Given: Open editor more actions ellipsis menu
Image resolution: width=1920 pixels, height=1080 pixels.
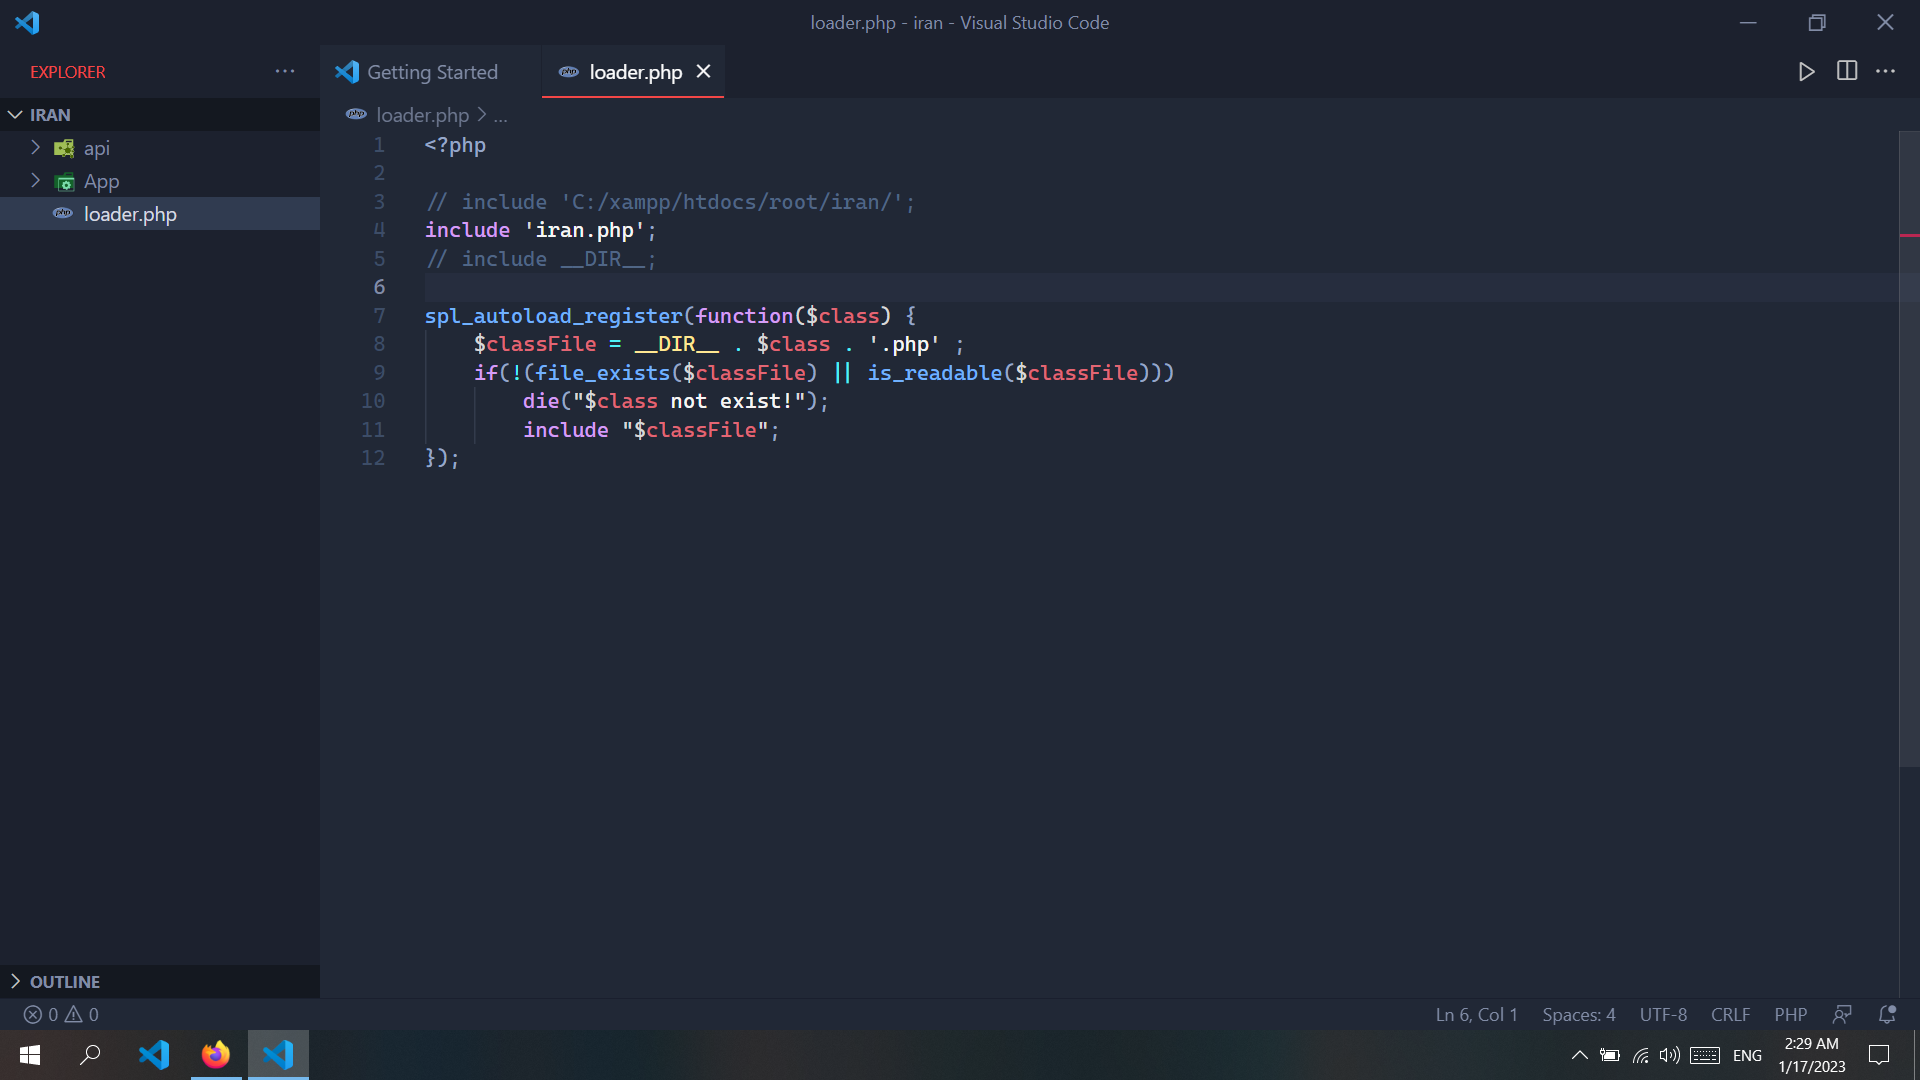Looking at the screenshot, I should click(1885, 71).
